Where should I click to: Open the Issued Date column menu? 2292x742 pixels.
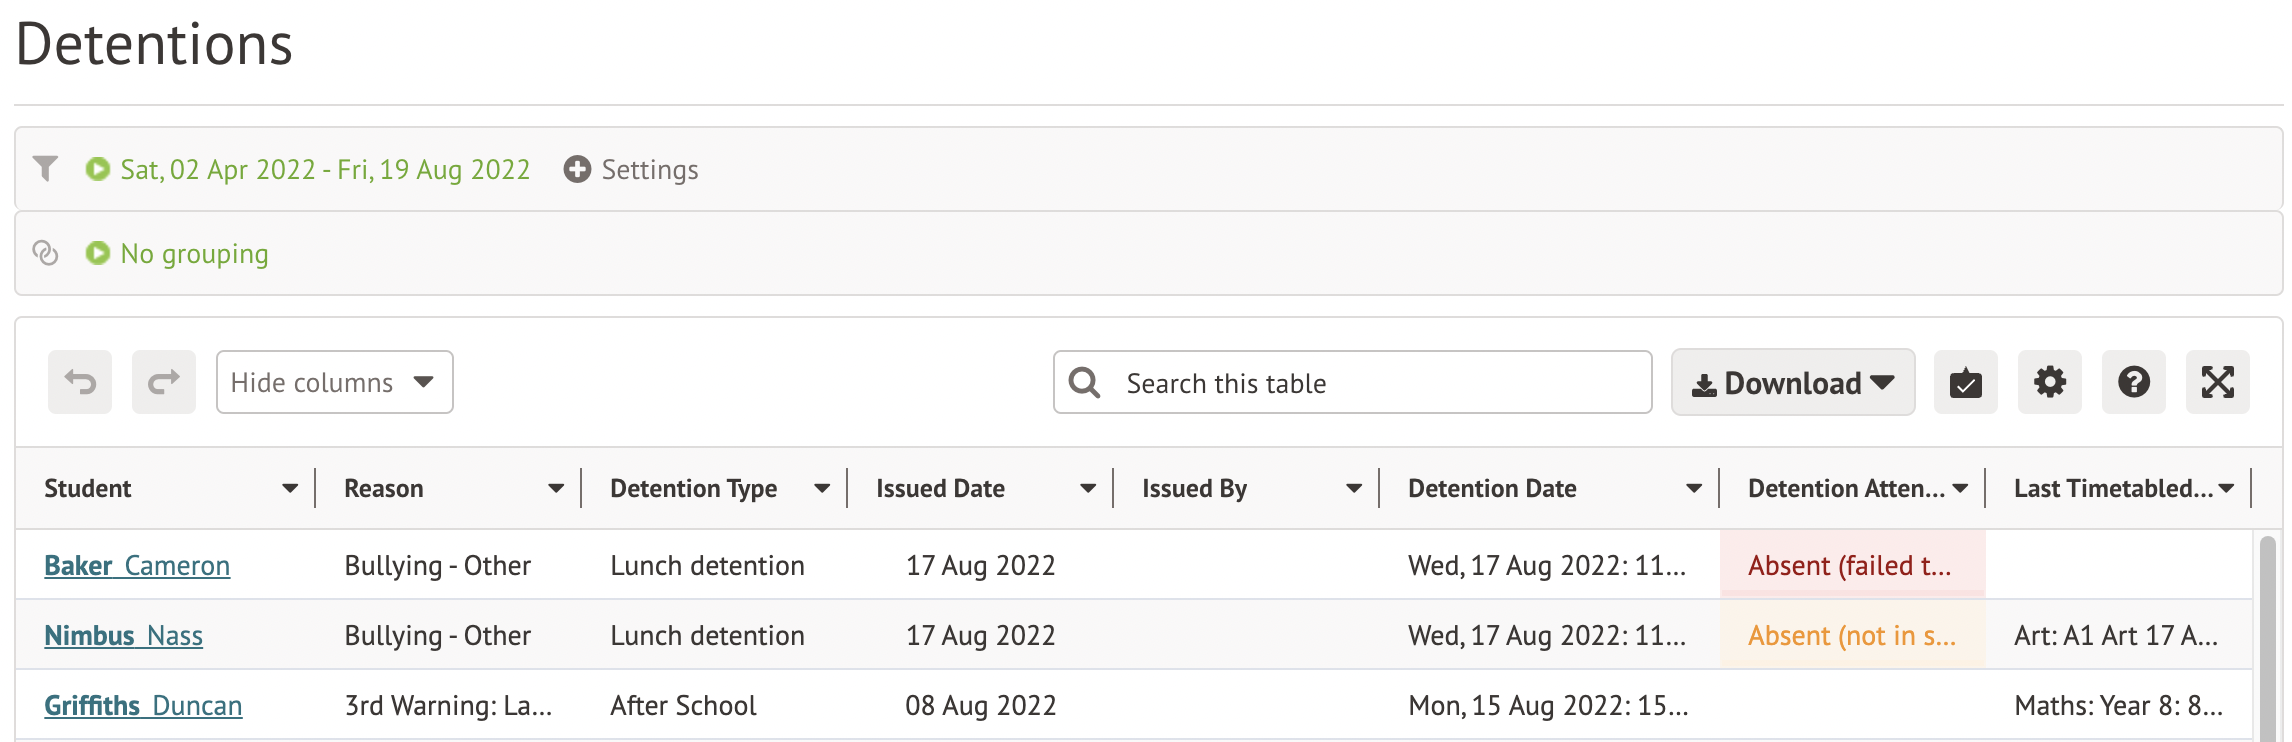tap(1088, 489)
